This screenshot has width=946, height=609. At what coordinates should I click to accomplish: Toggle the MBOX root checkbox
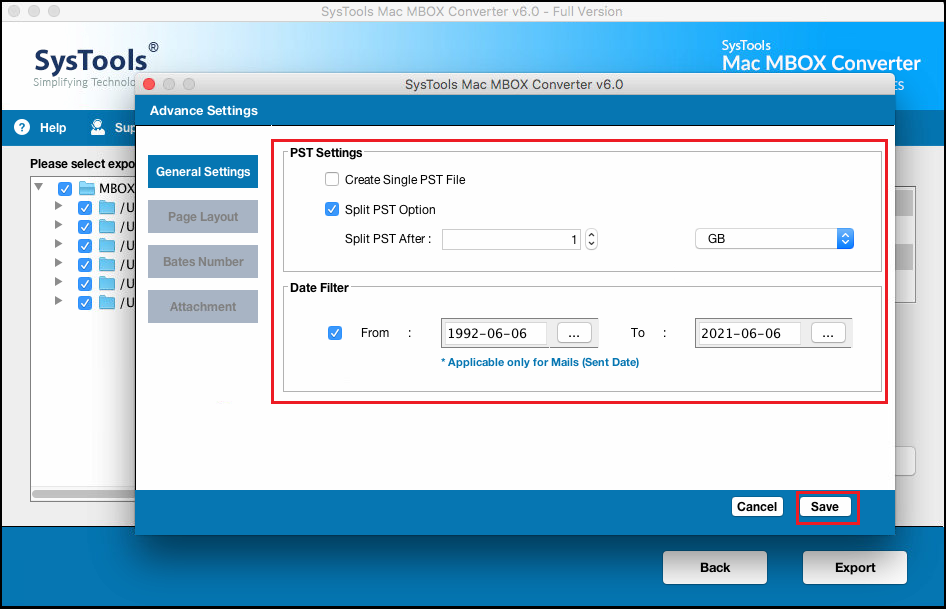pos(65,189)
